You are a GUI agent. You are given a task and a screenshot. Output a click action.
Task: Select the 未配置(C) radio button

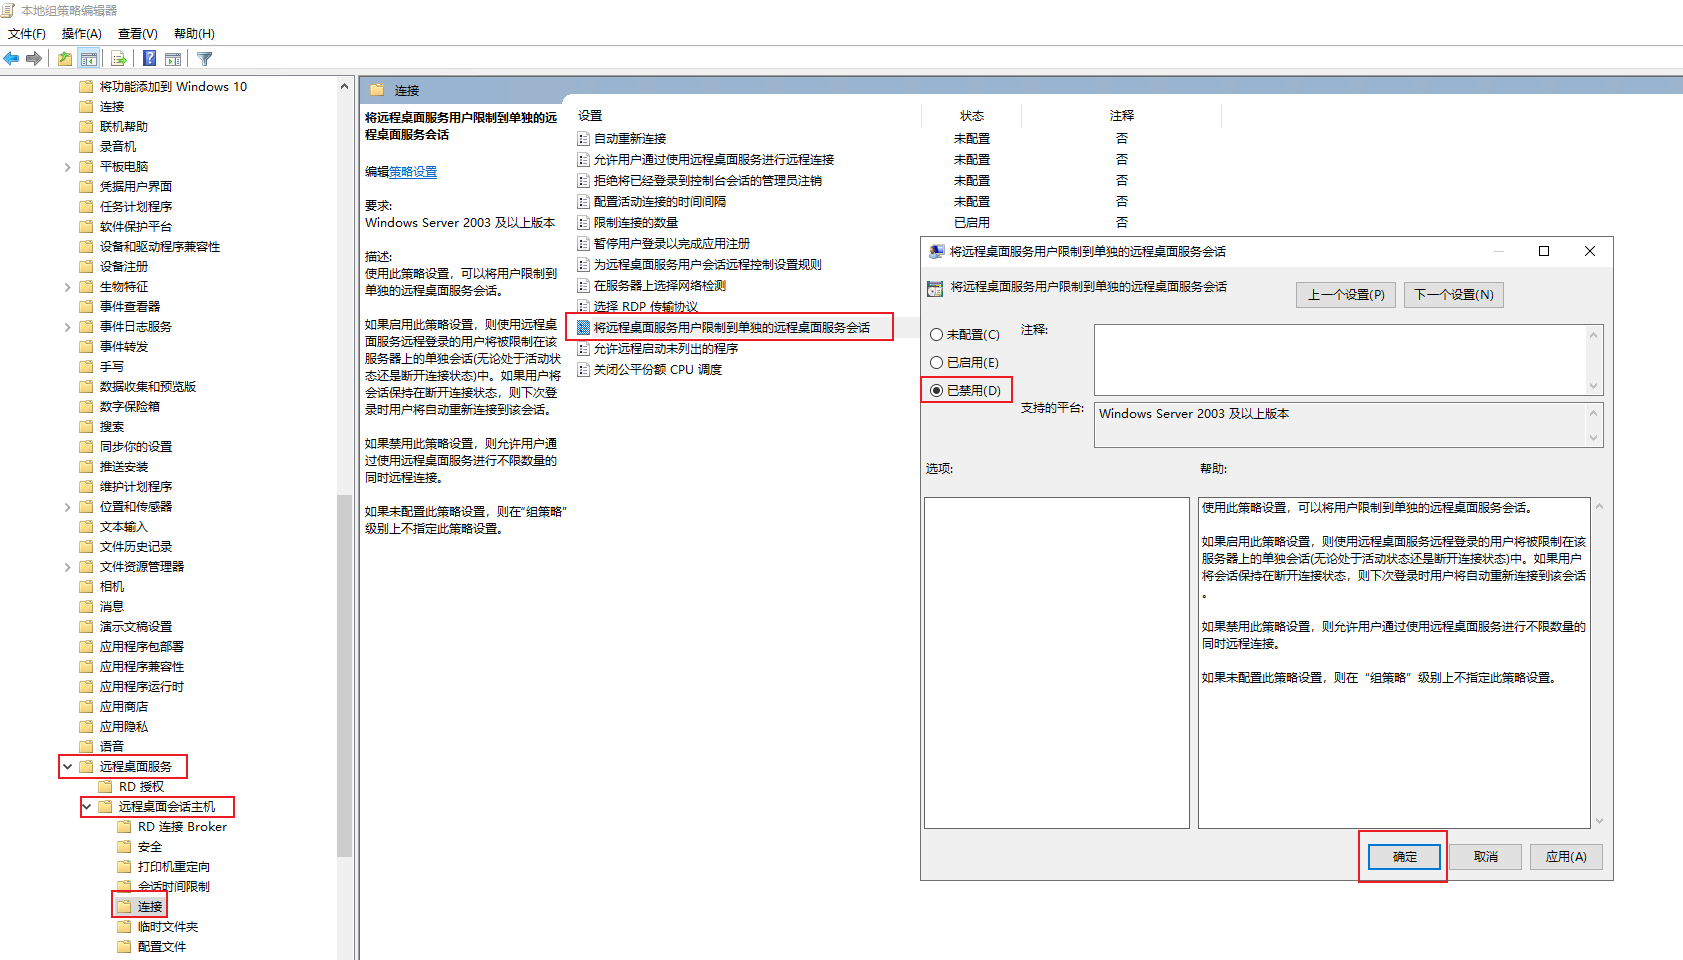(937, 335)
